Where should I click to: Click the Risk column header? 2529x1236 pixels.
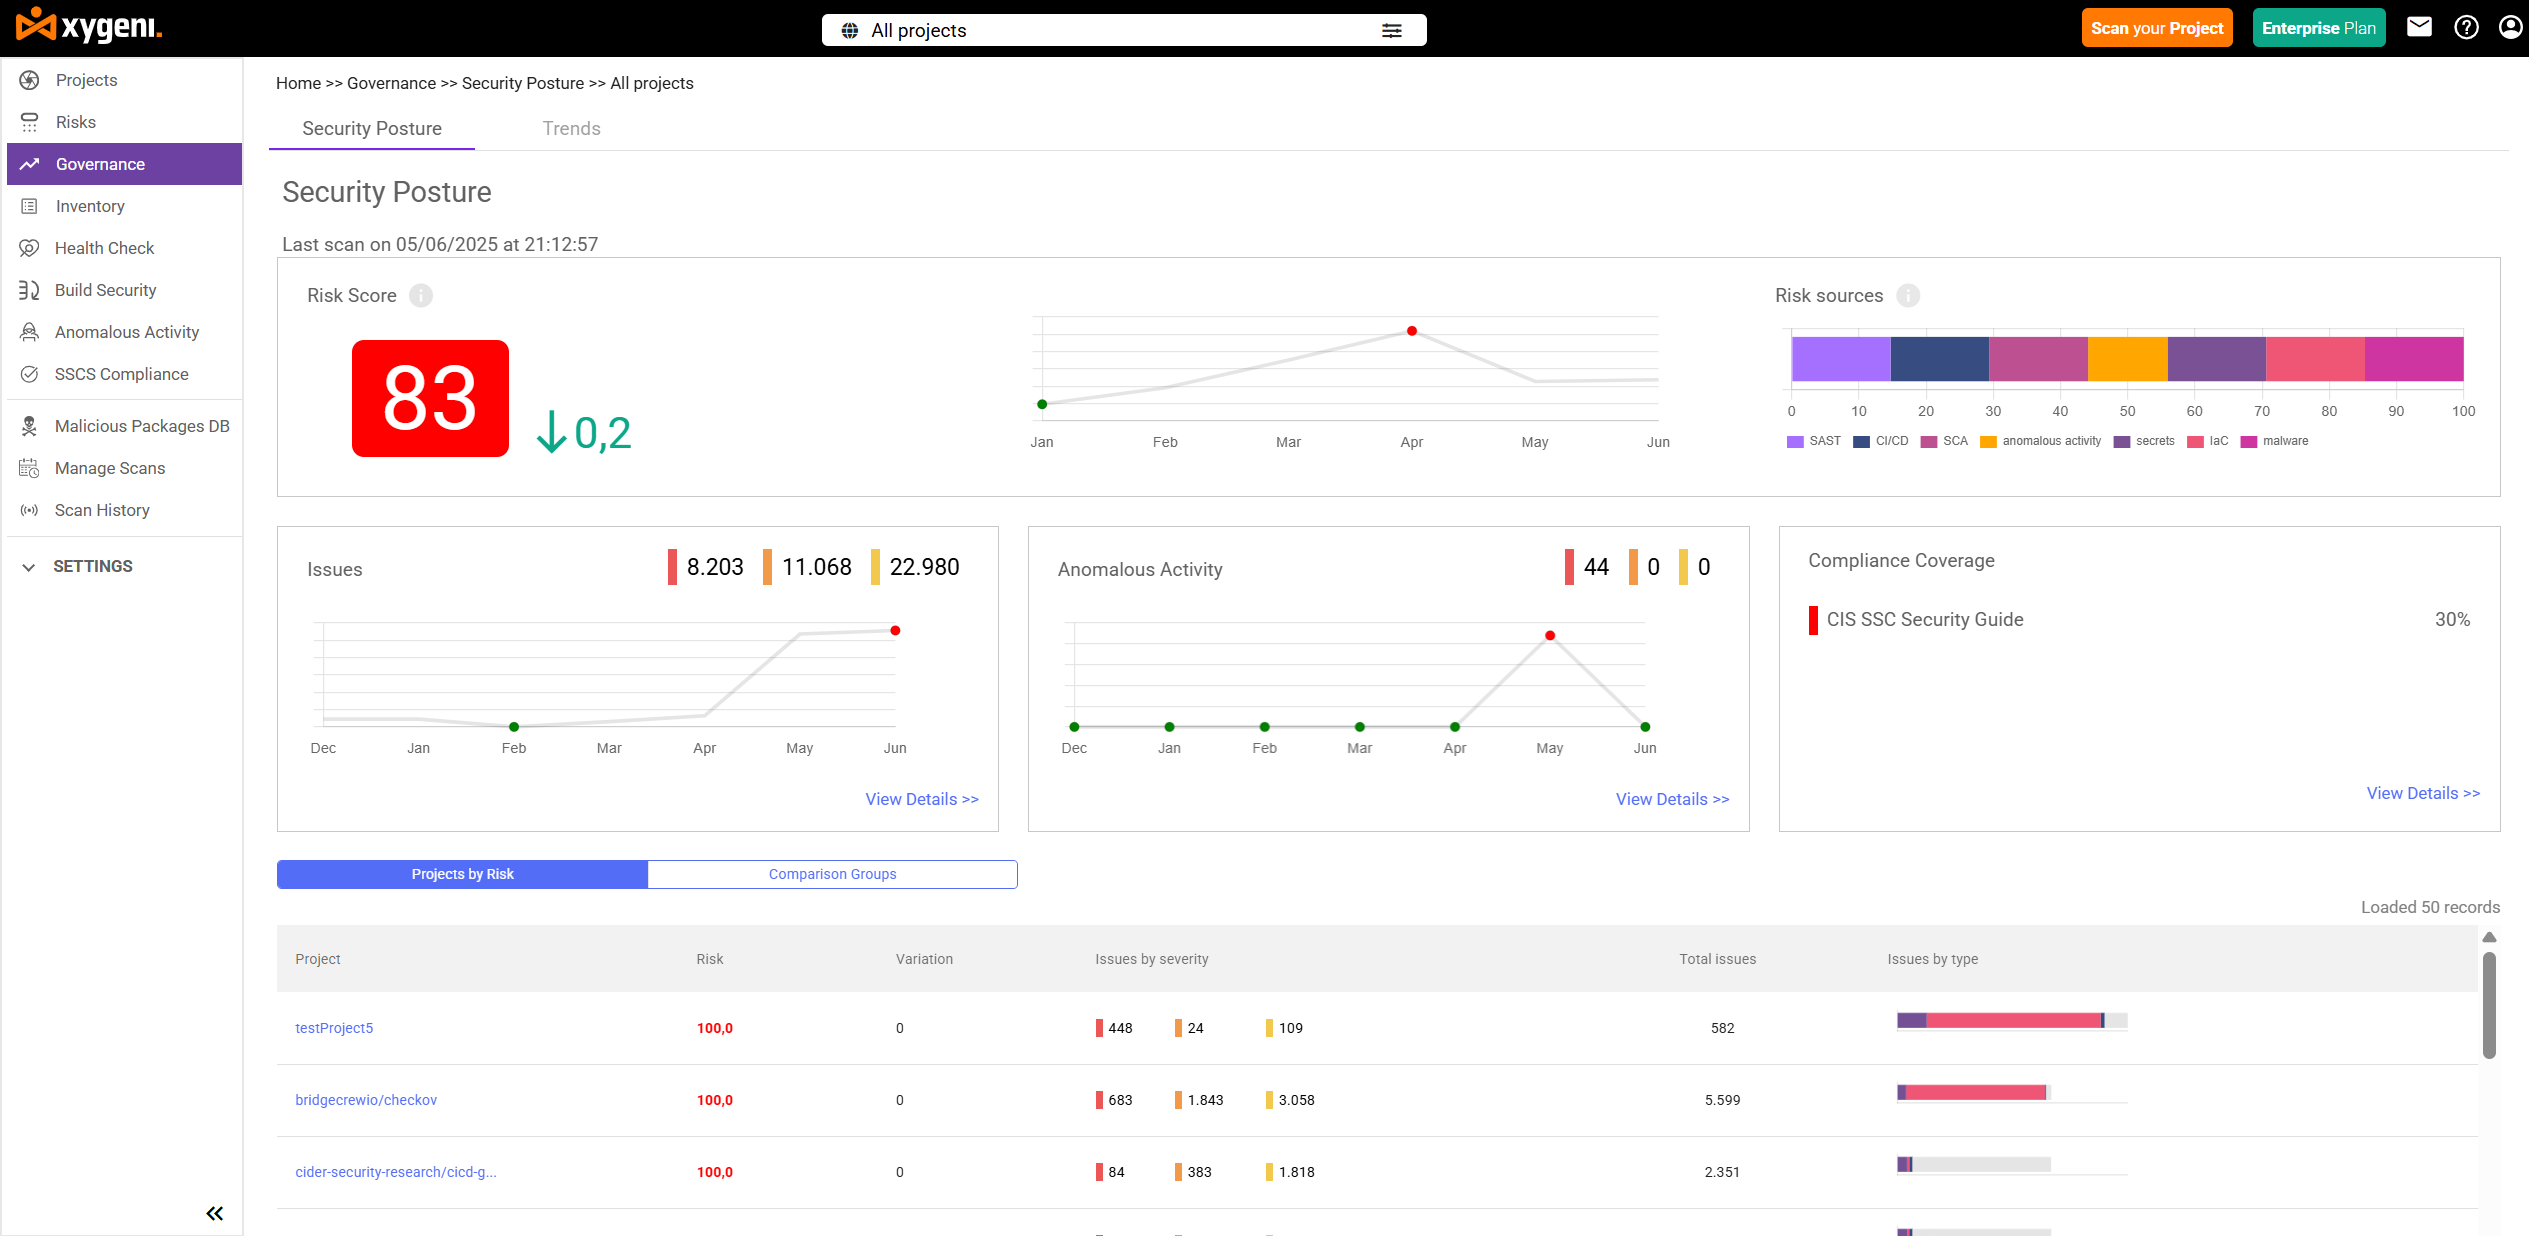click(710, 959)
